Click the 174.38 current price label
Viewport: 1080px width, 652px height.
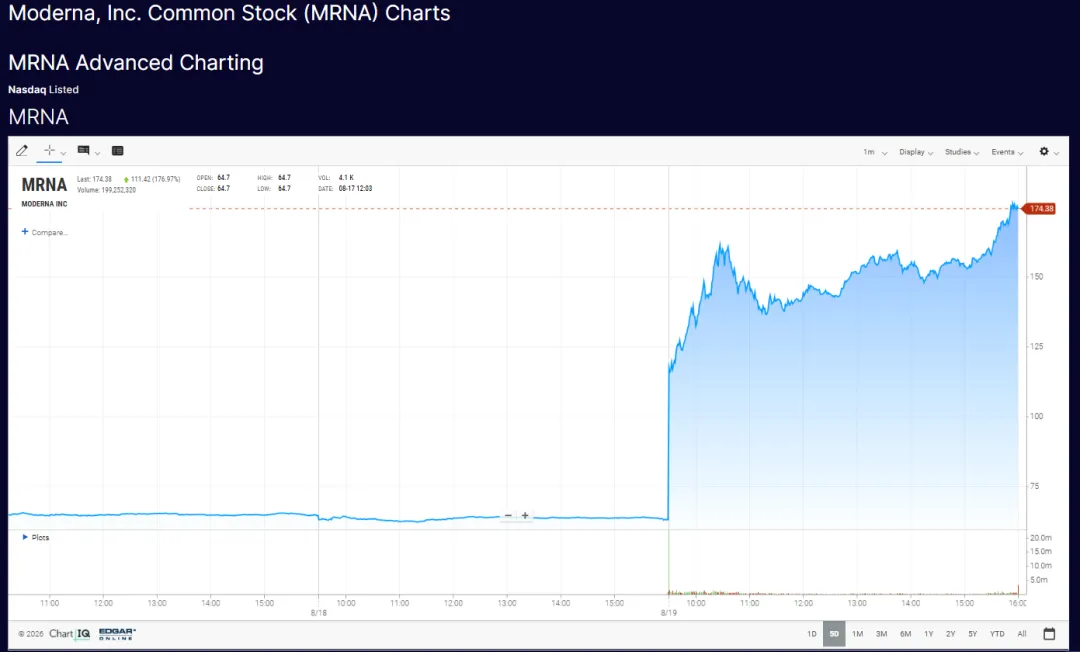(1040, 209)
